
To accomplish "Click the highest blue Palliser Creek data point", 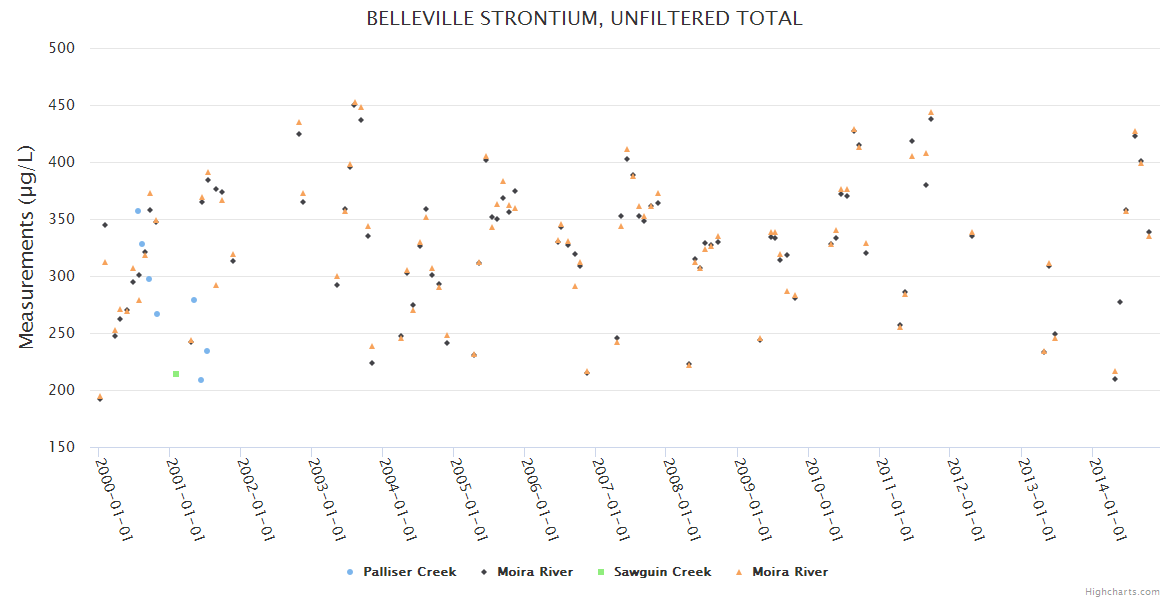I will point(138,211).
